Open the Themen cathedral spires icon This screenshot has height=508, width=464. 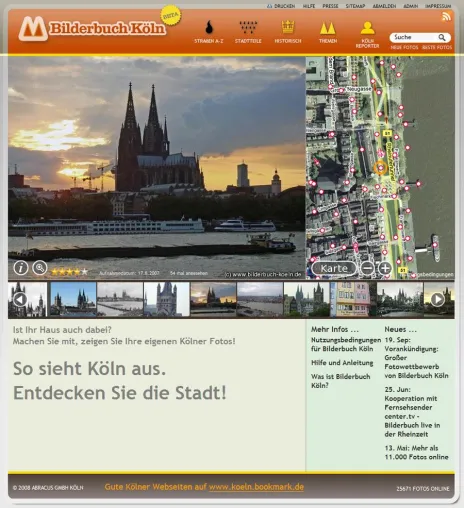pos(327,28)
